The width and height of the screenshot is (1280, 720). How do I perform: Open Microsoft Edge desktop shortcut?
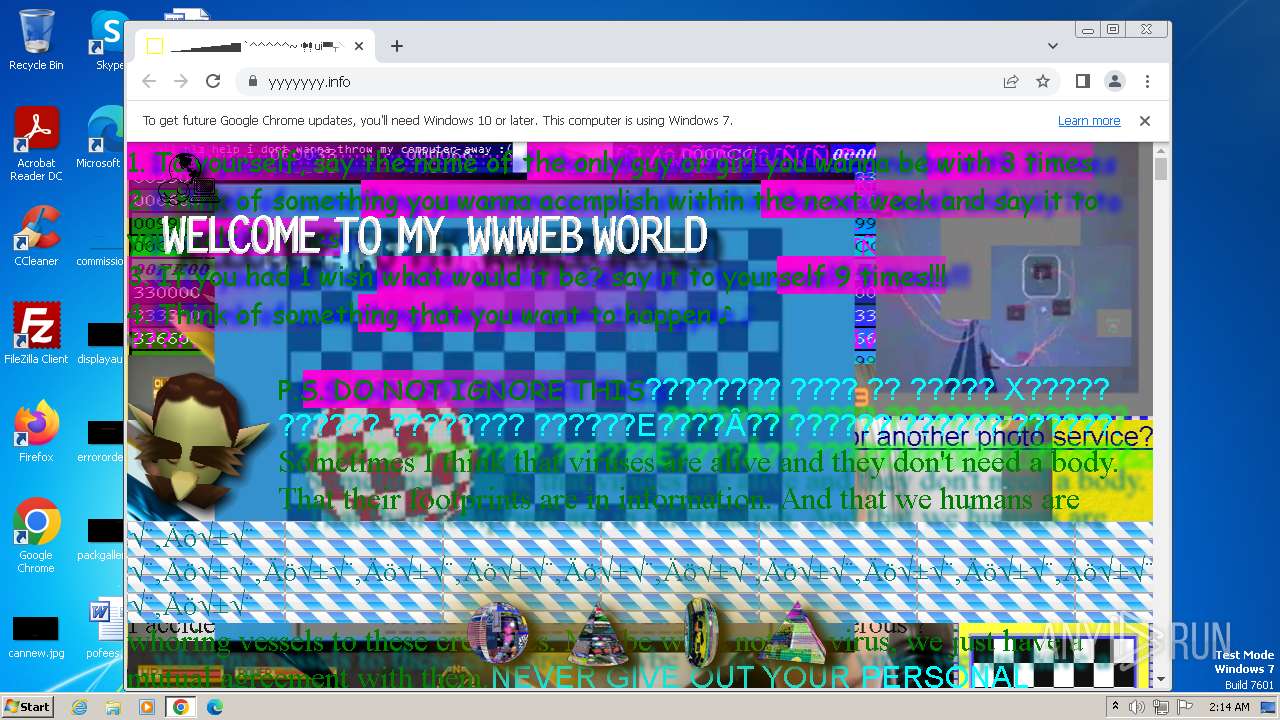coord(101,138)
